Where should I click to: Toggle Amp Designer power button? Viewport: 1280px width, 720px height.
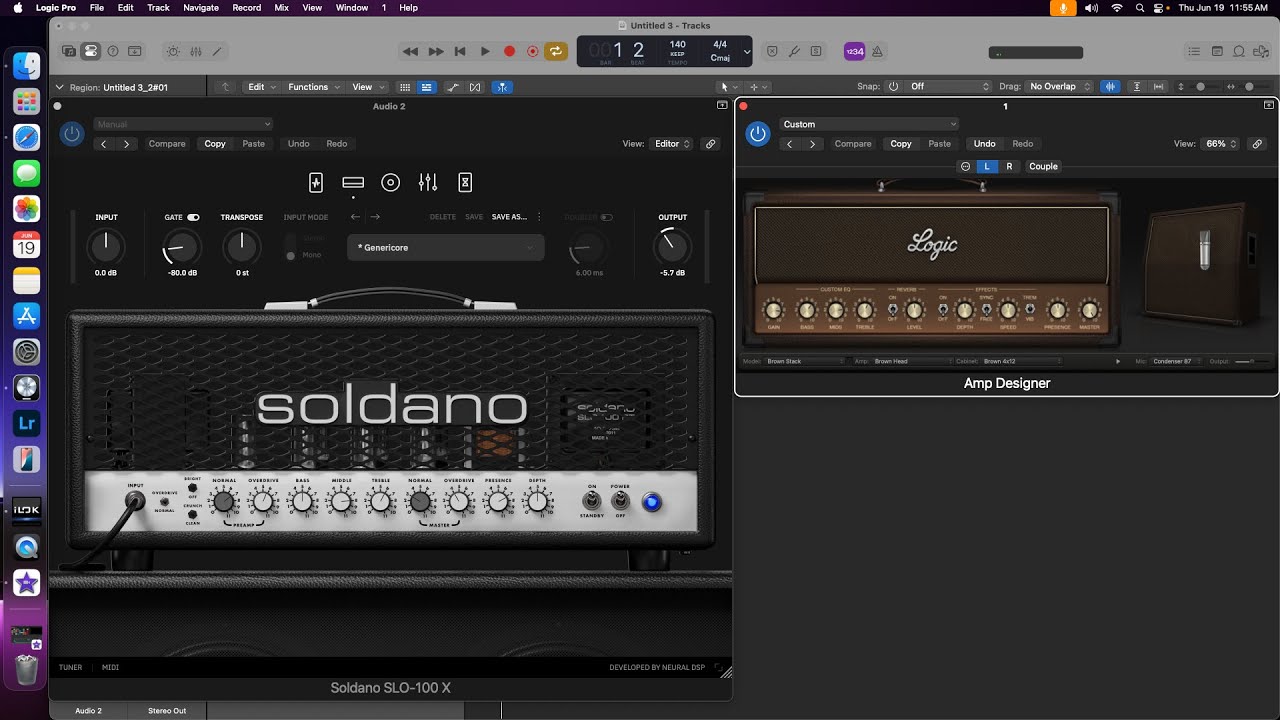758,133
